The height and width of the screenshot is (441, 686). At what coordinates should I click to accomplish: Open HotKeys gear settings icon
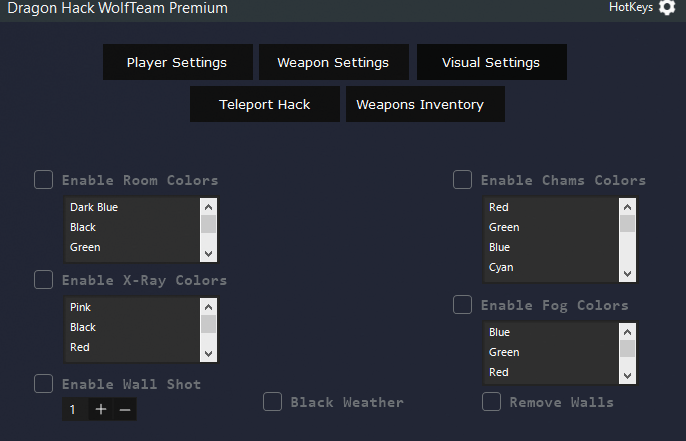(x=667, y=7)
